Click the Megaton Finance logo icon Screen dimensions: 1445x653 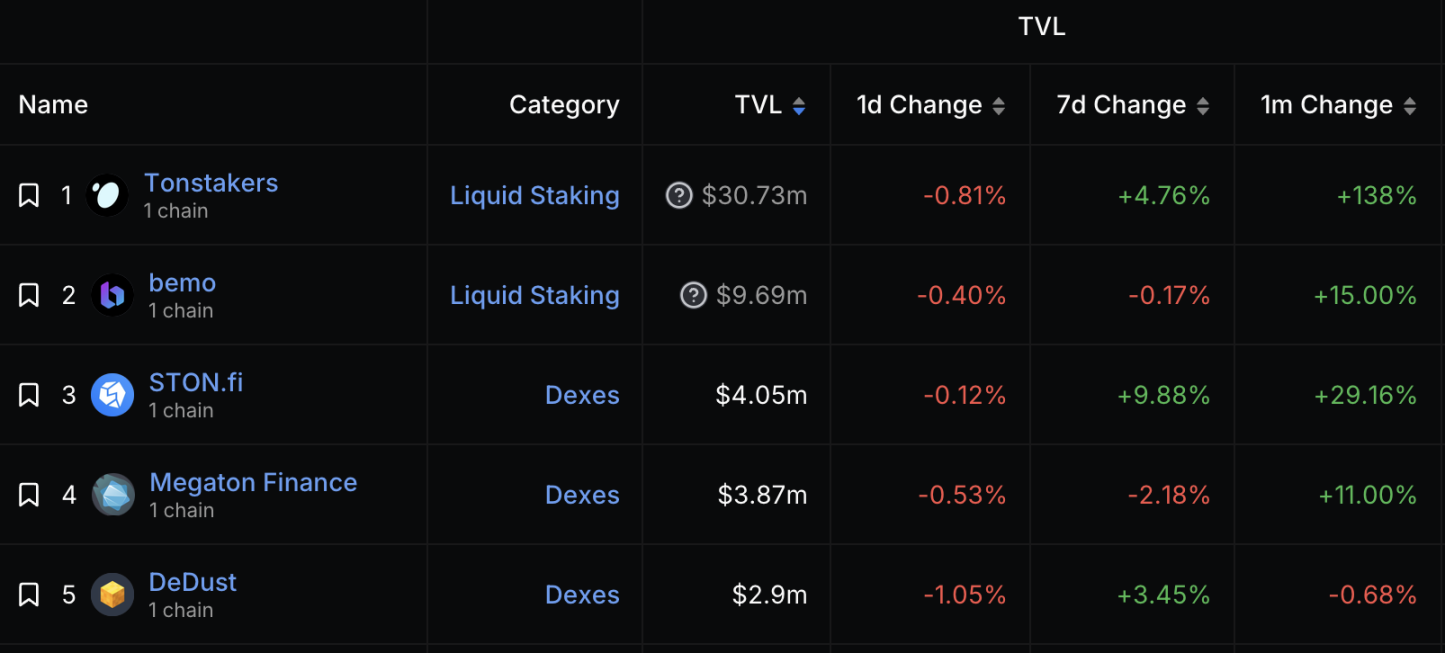click(x=112, y=495)
